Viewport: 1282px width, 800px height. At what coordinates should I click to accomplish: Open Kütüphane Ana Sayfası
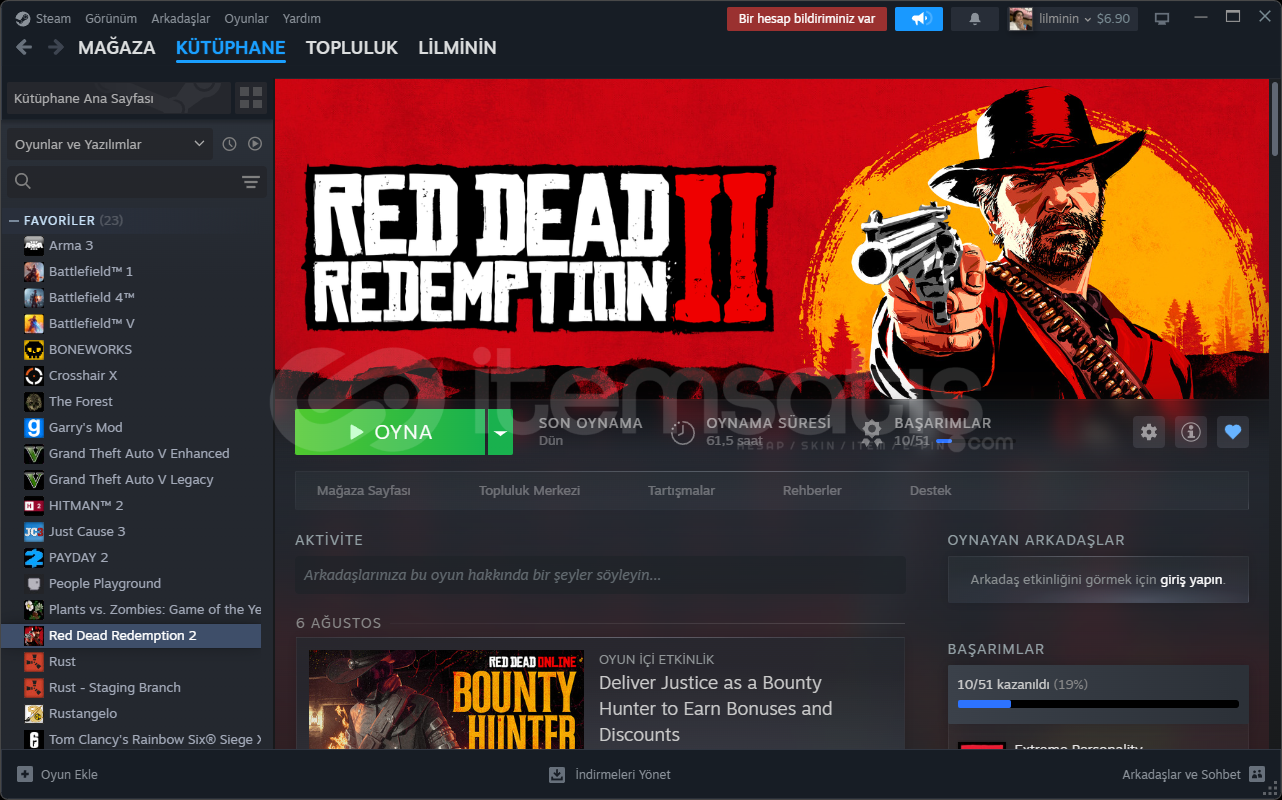click(x=119, y=98)
